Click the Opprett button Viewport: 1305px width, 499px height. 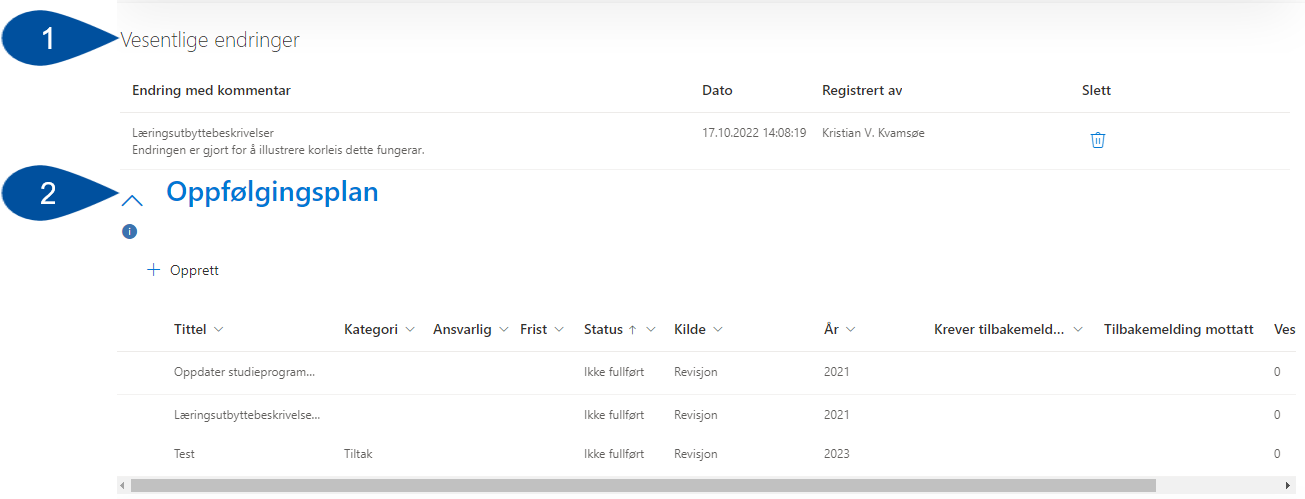point(183,270)
